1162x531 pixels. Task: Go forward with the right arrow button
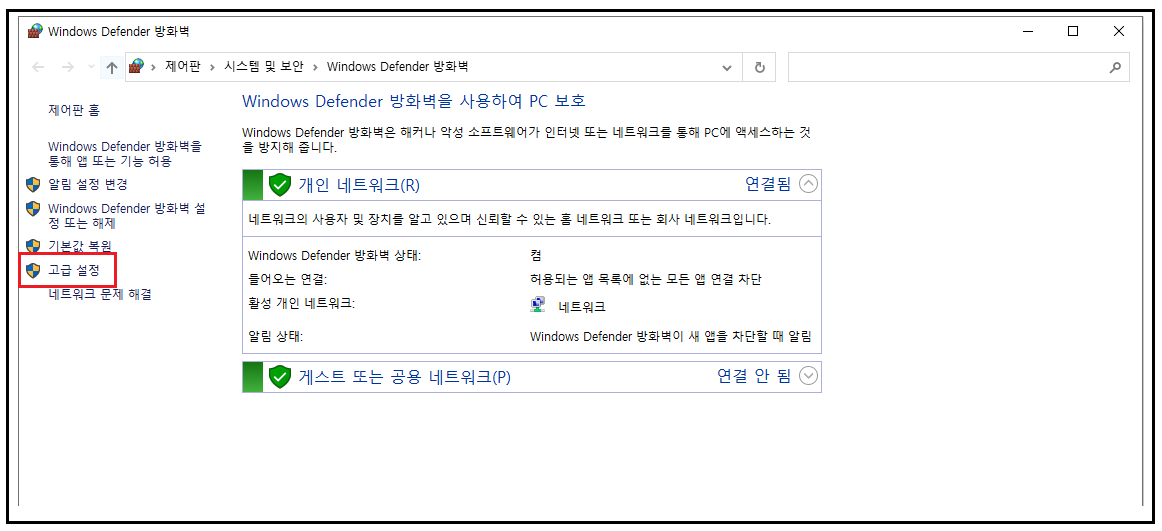pyautogui.click(x=67, y=67)
